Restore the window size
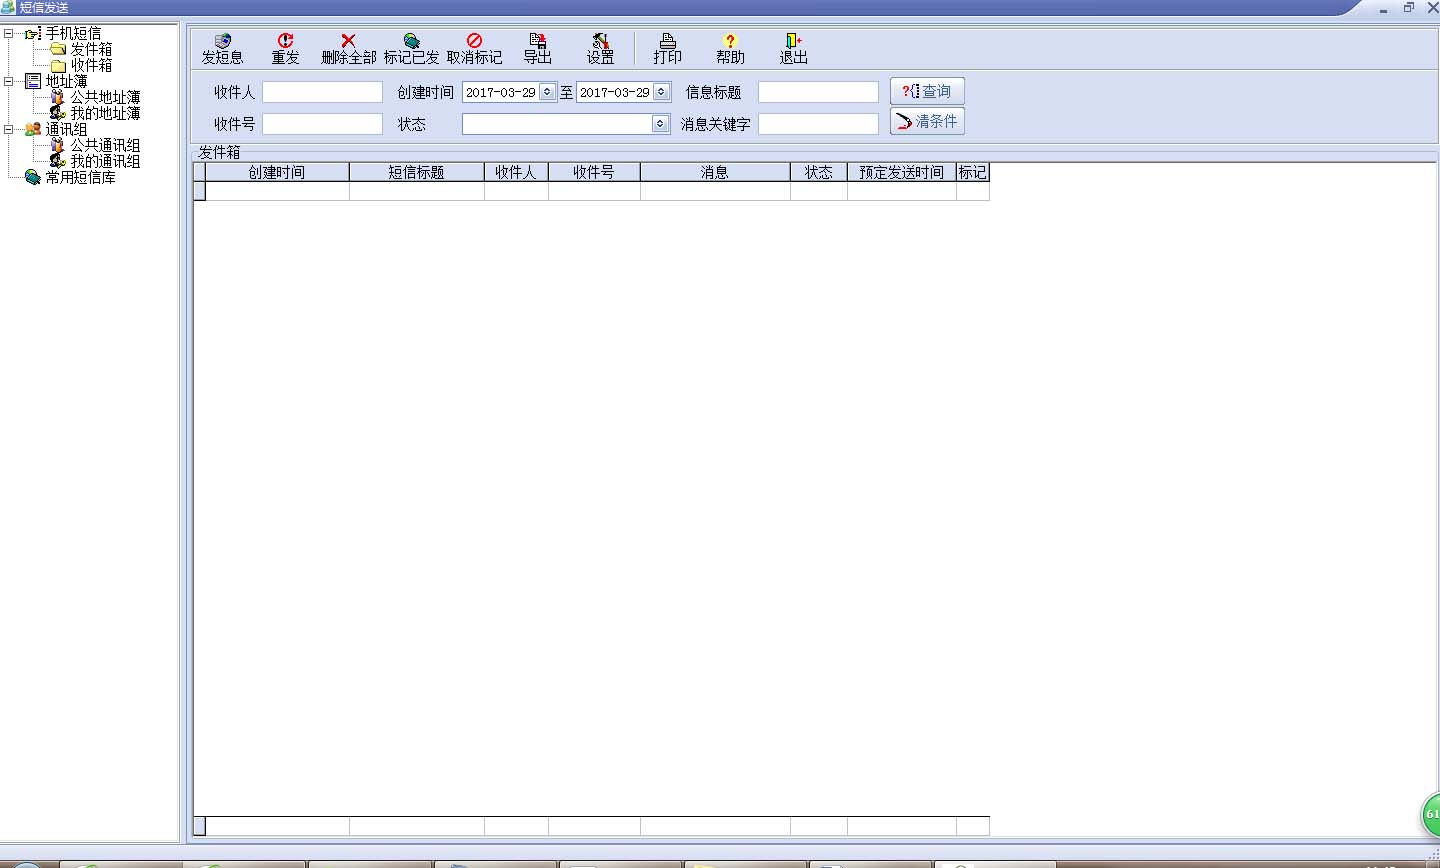The width and height of the screenshot is (1440, 868). click(1408, 7)
